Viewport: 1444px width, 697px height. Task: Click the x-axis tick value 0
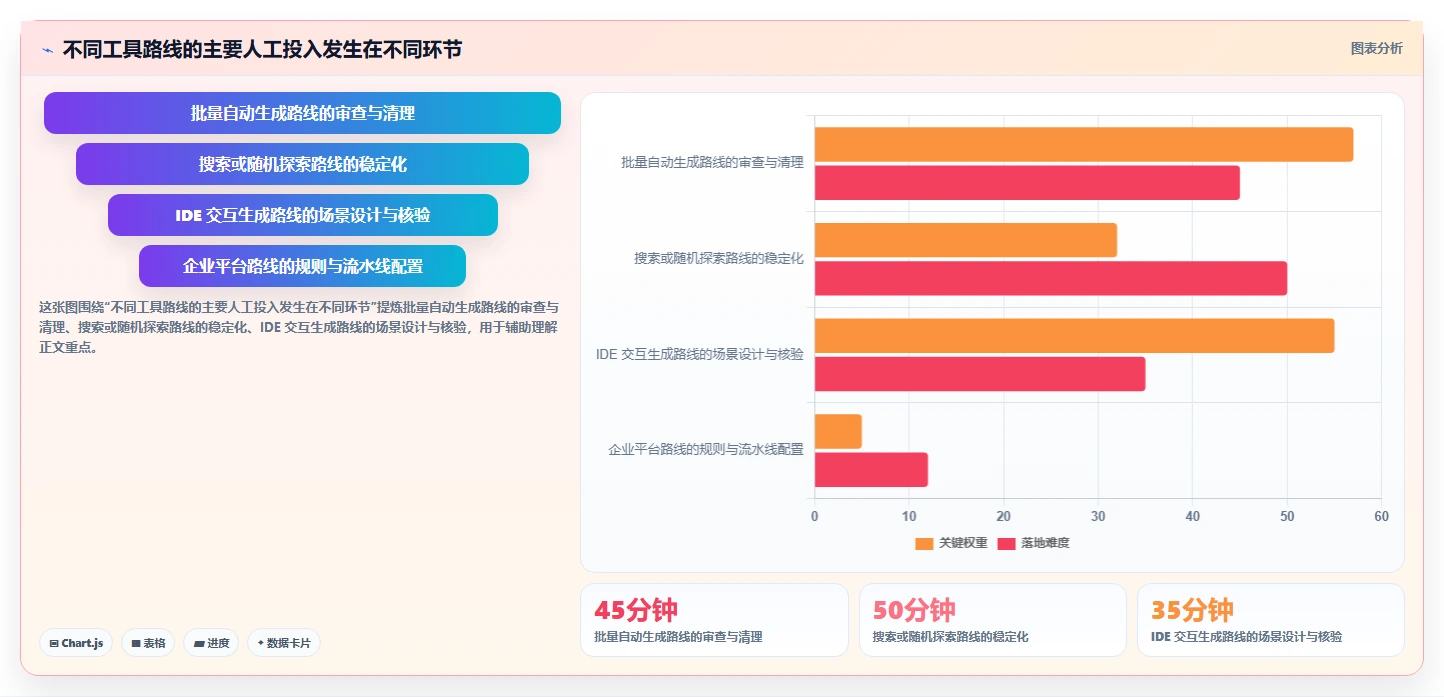(814, 516)
